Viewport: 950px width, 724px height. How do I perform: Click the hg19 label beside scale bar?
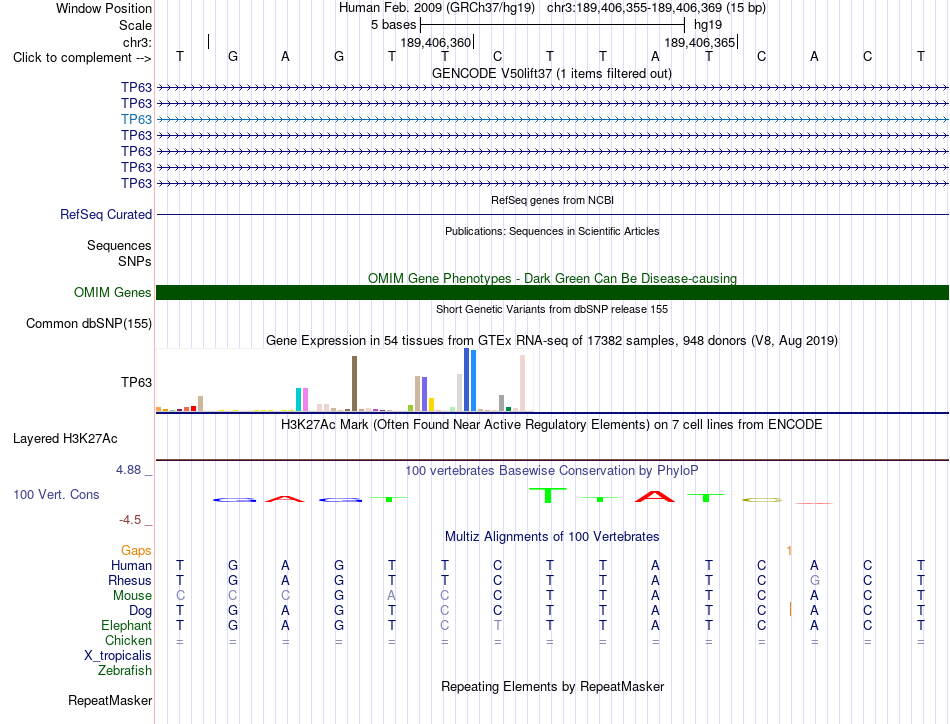pyautogui.click(x=708, y=25)
